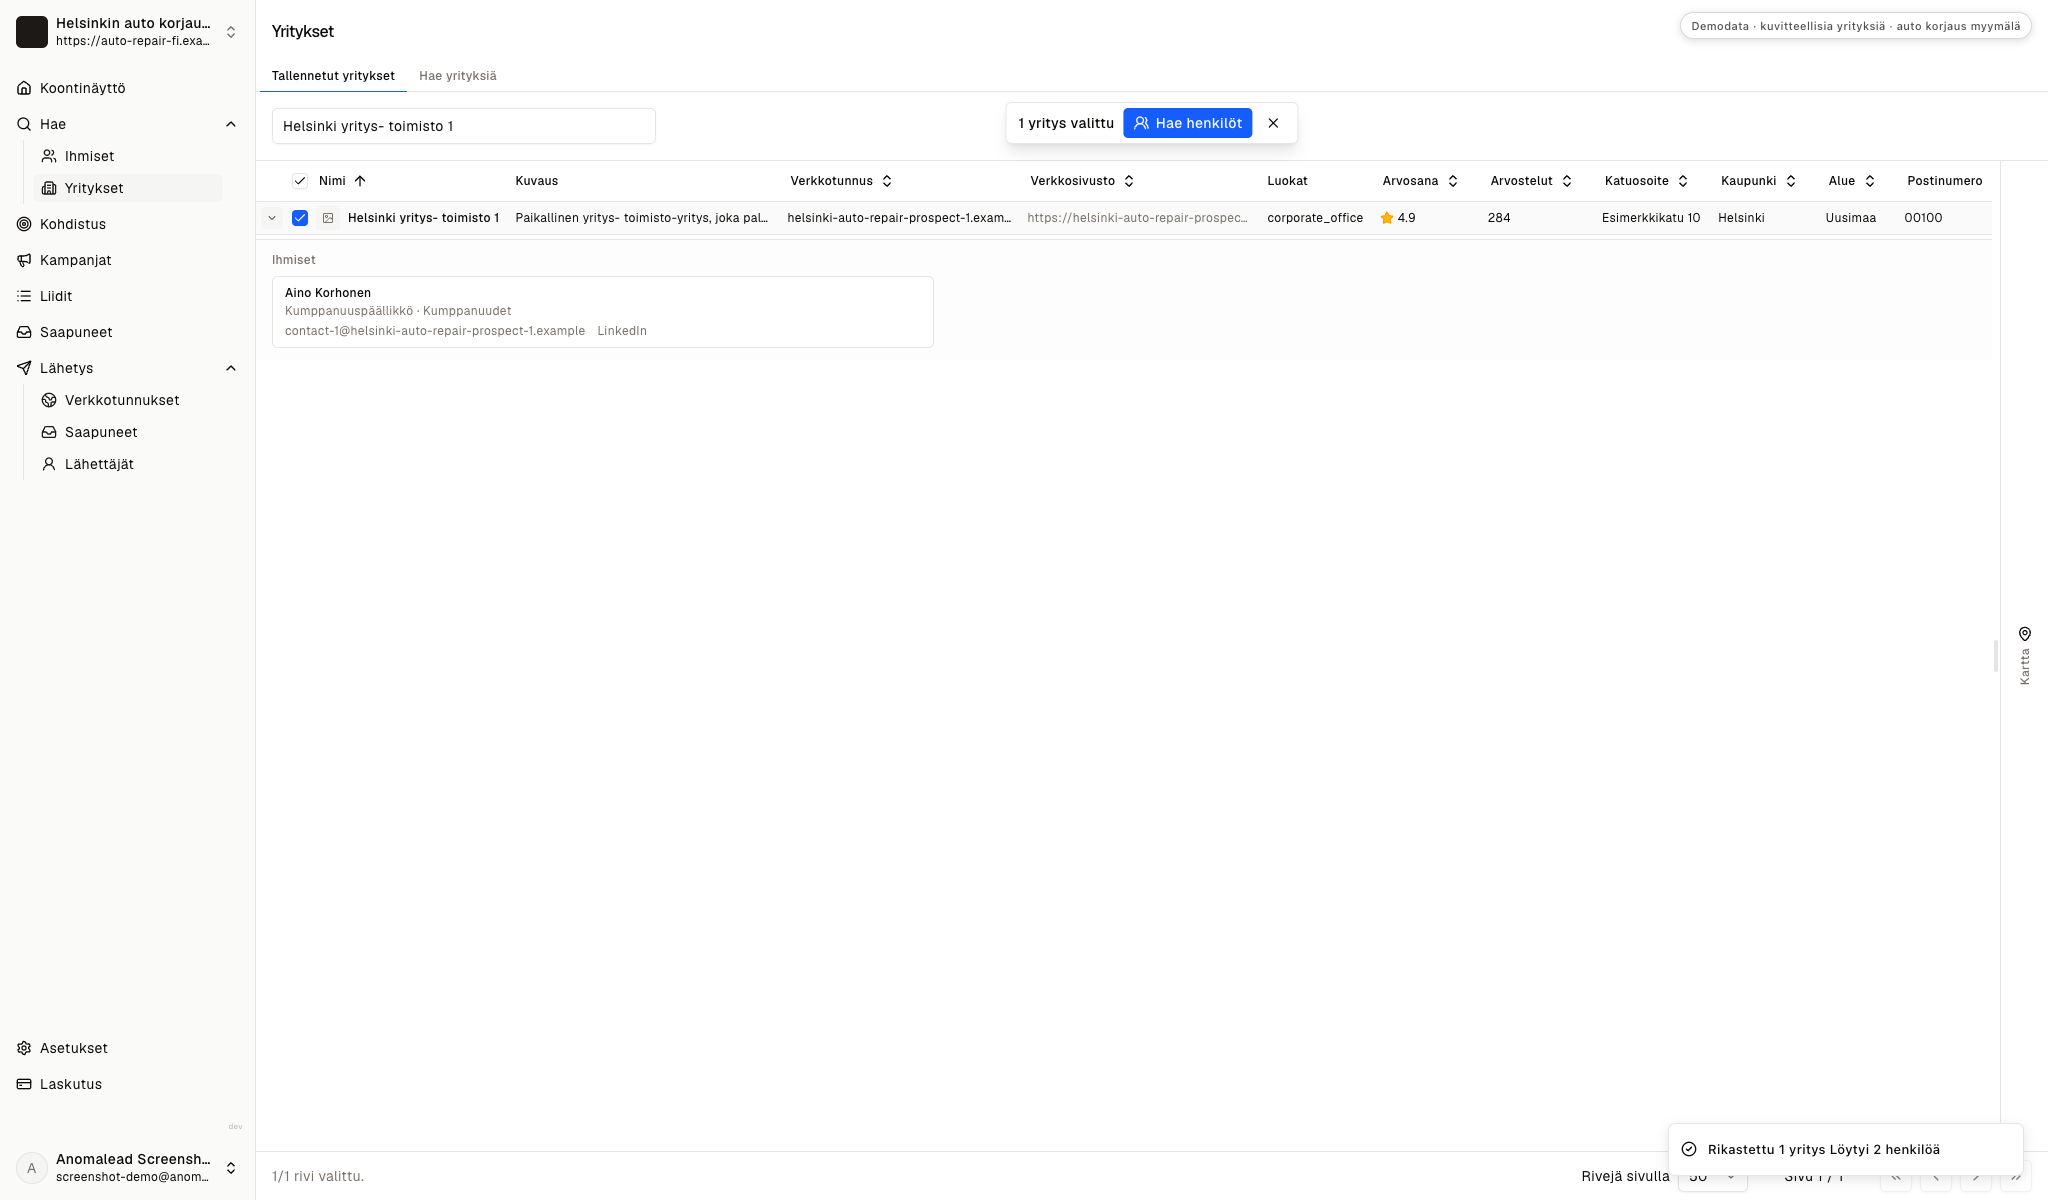Open Asetukset settings
Viewport: 2048px width, 1200px height.
pyautogui.click(x=73, y=1048)
